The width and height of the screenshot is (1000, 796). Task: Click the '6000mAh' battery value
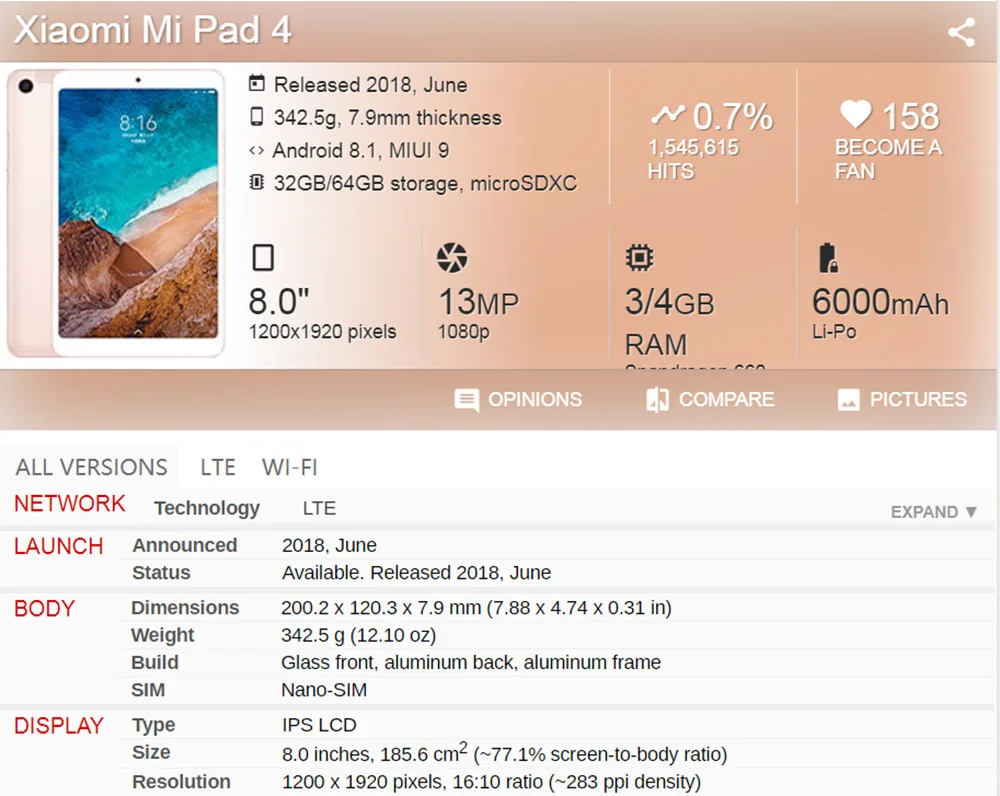[x=881, y=302]
